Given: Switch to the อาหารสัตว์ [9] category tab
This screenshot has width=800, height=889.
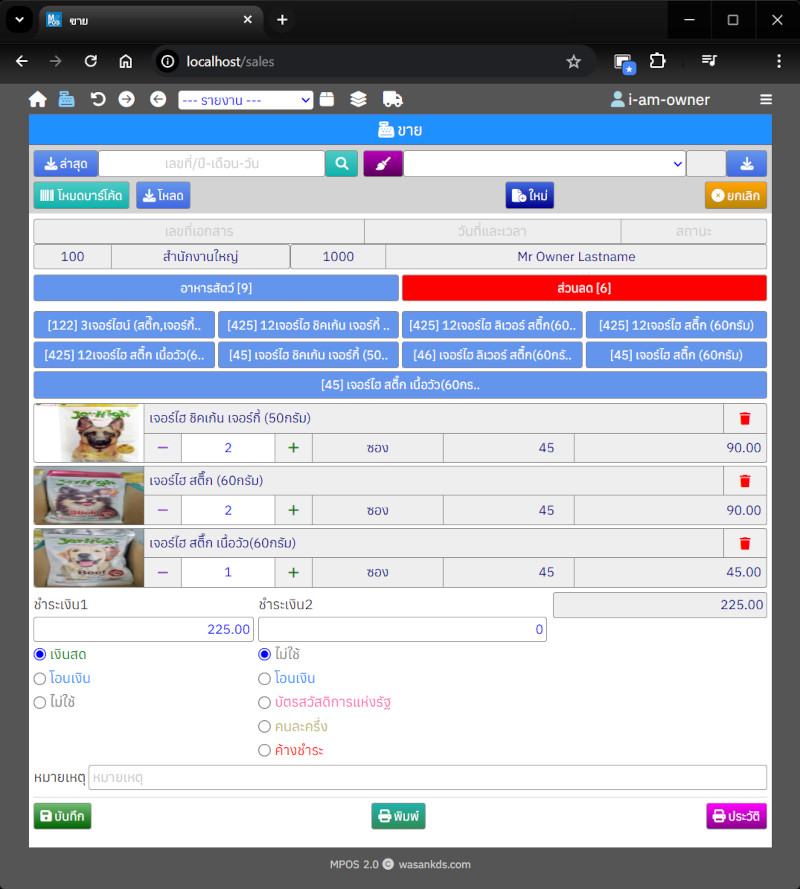Looking at the screenshot, I should pos(216,288).
